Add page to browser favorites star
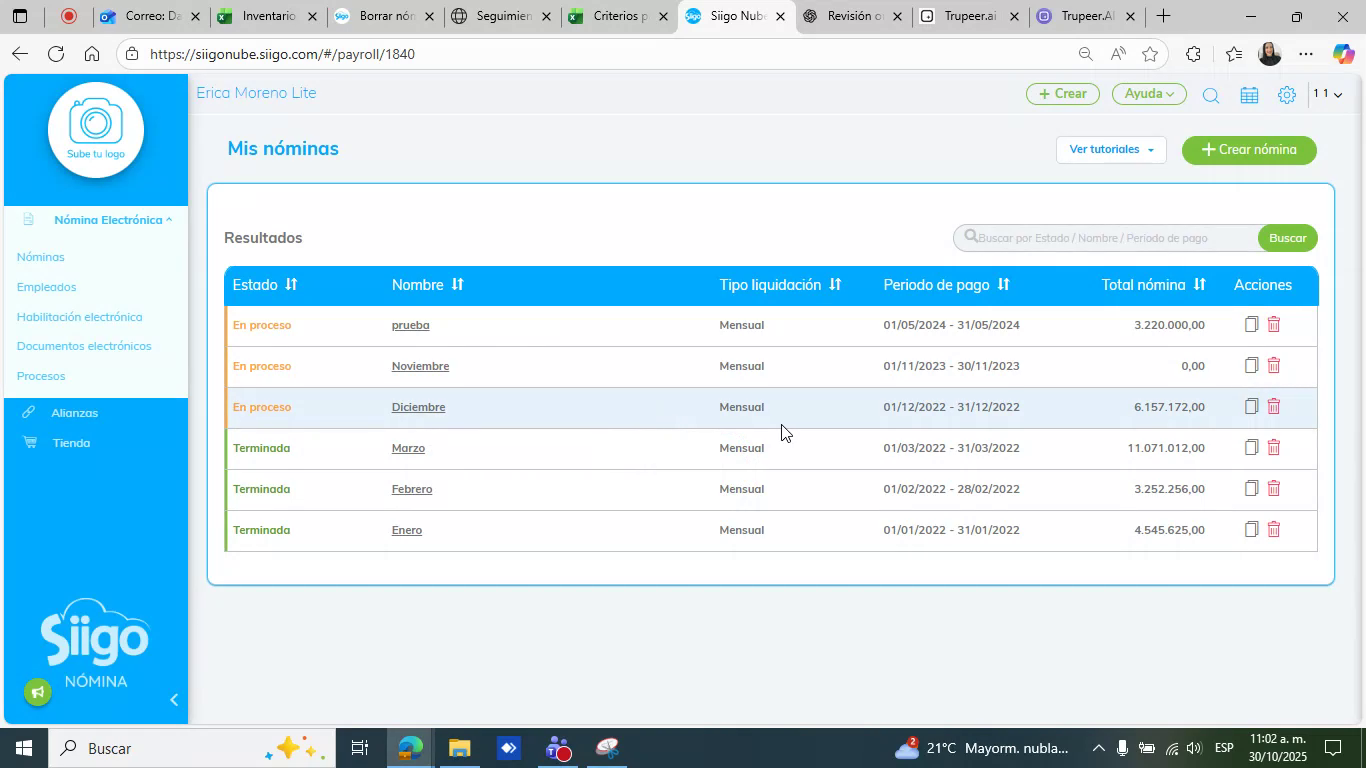1366x768 pixels. tap(1150, 54)
